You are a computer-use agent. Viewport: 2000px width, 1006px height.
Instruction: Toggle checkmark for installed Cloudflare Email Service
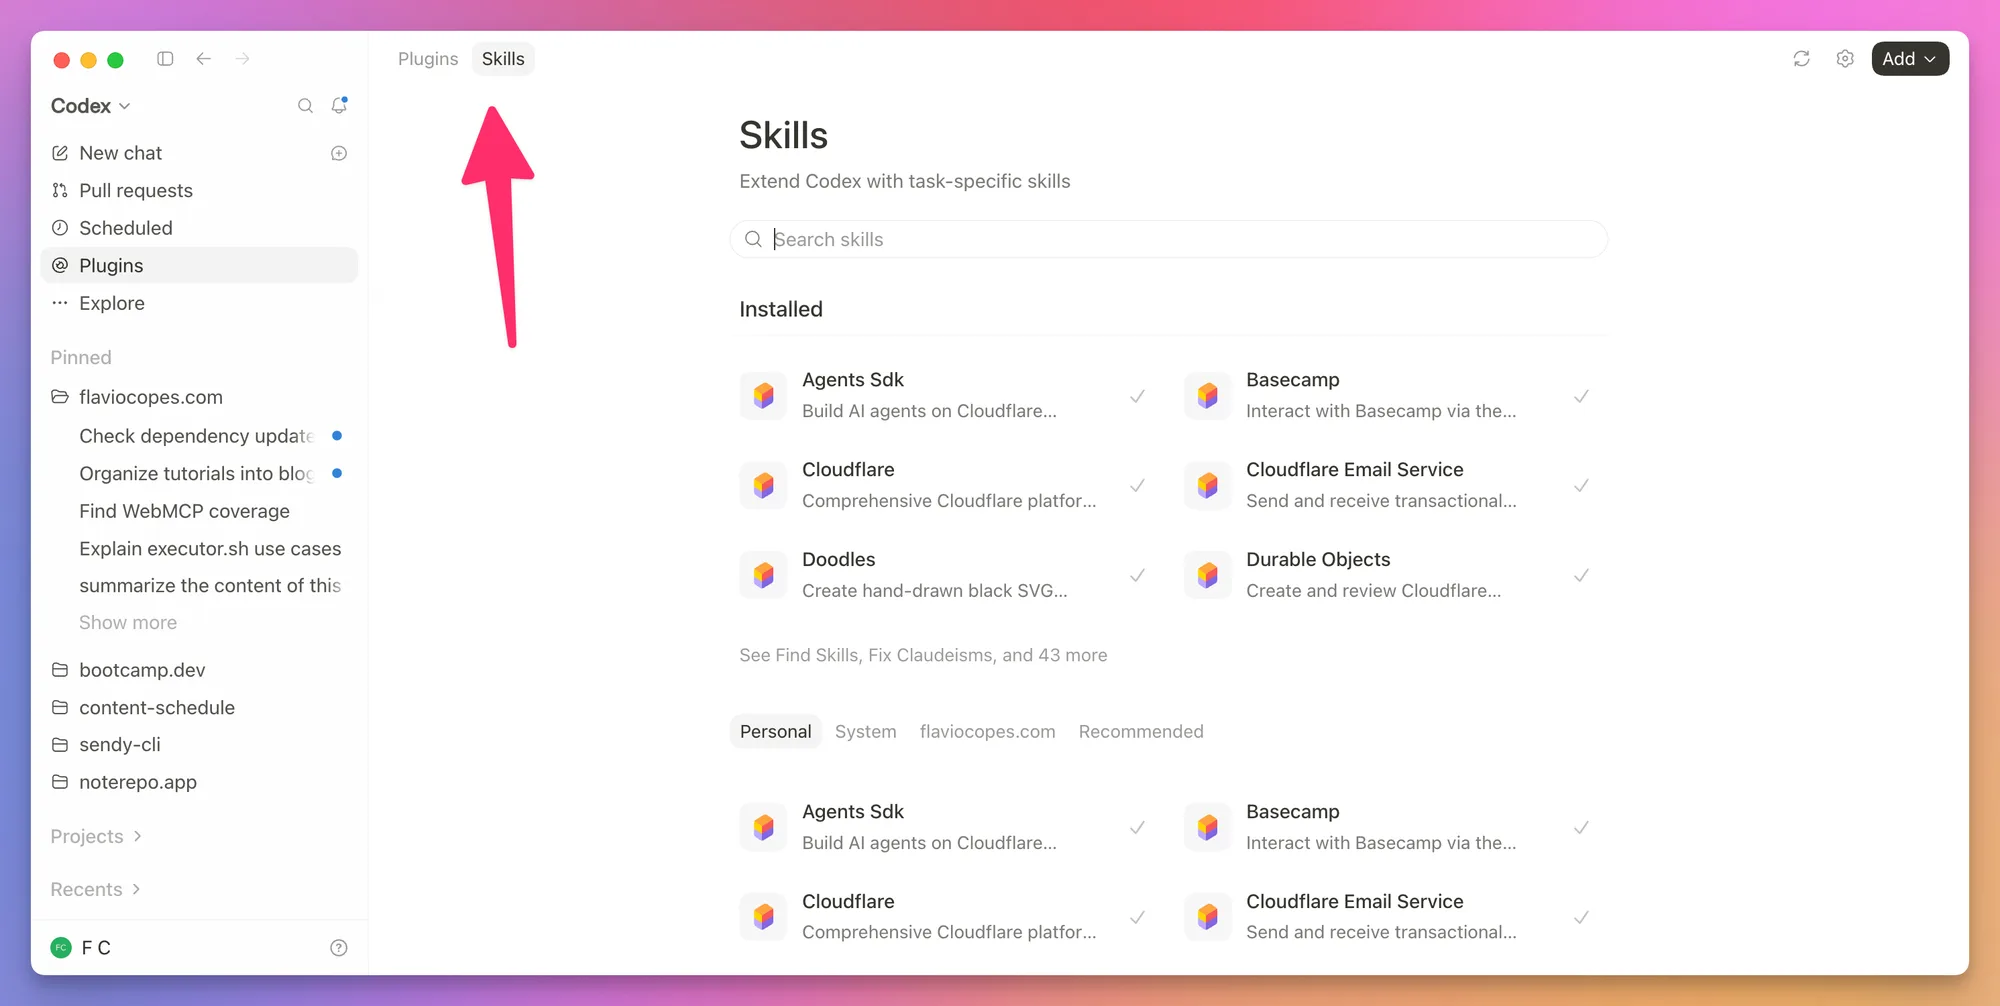click(x=1582, y=486)
